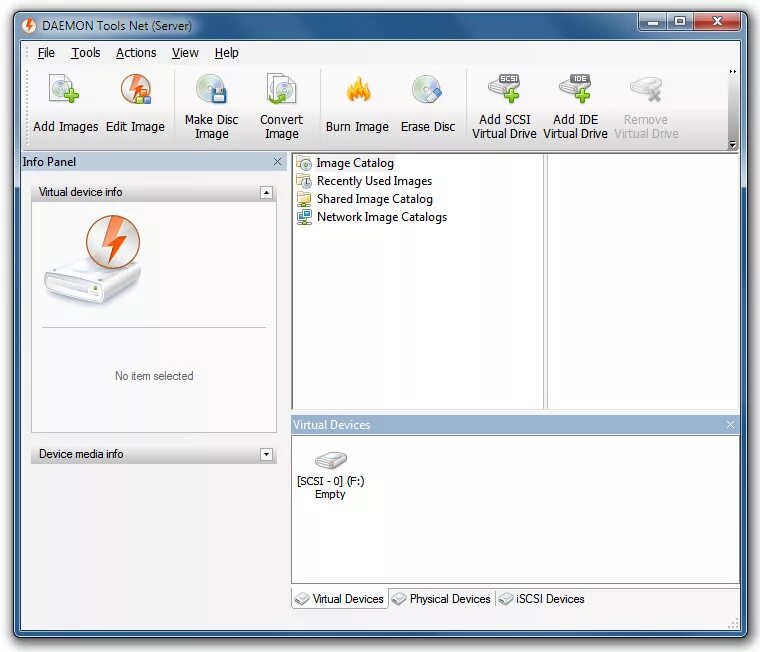The height and width of the screenshot is (652, 760).
Task: Click the toolbar drag handle grip
Action: coord(28,108)
